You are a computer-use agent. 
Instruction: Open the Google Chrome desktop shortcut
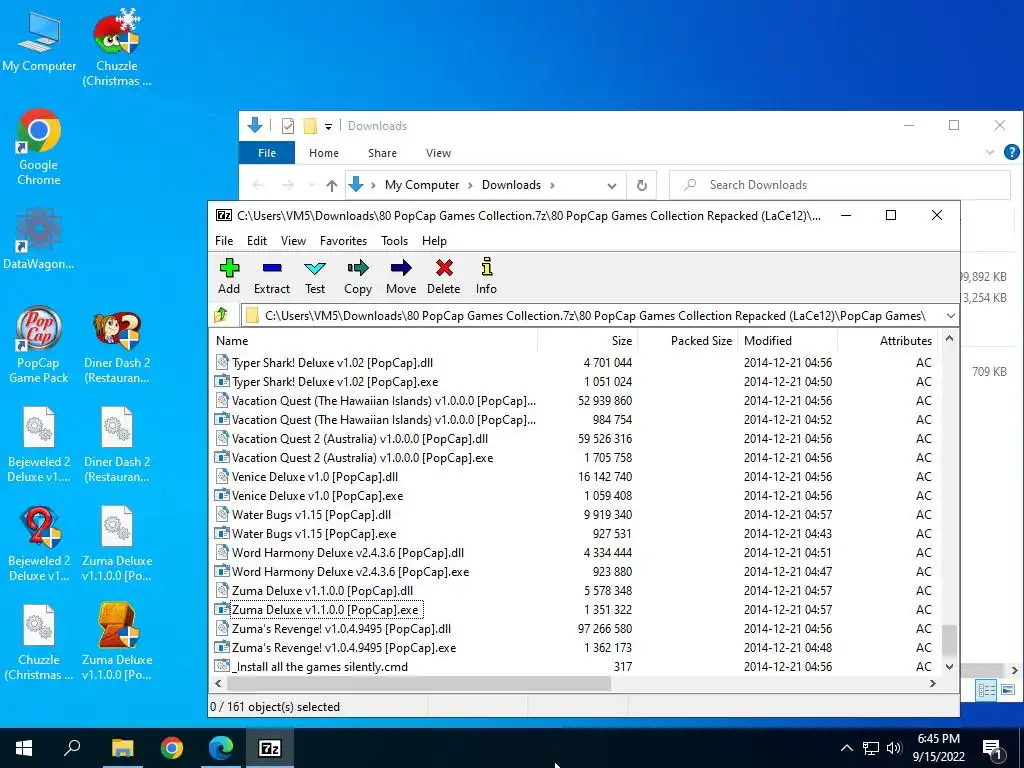pyautogui.click(x=39, y=147)
